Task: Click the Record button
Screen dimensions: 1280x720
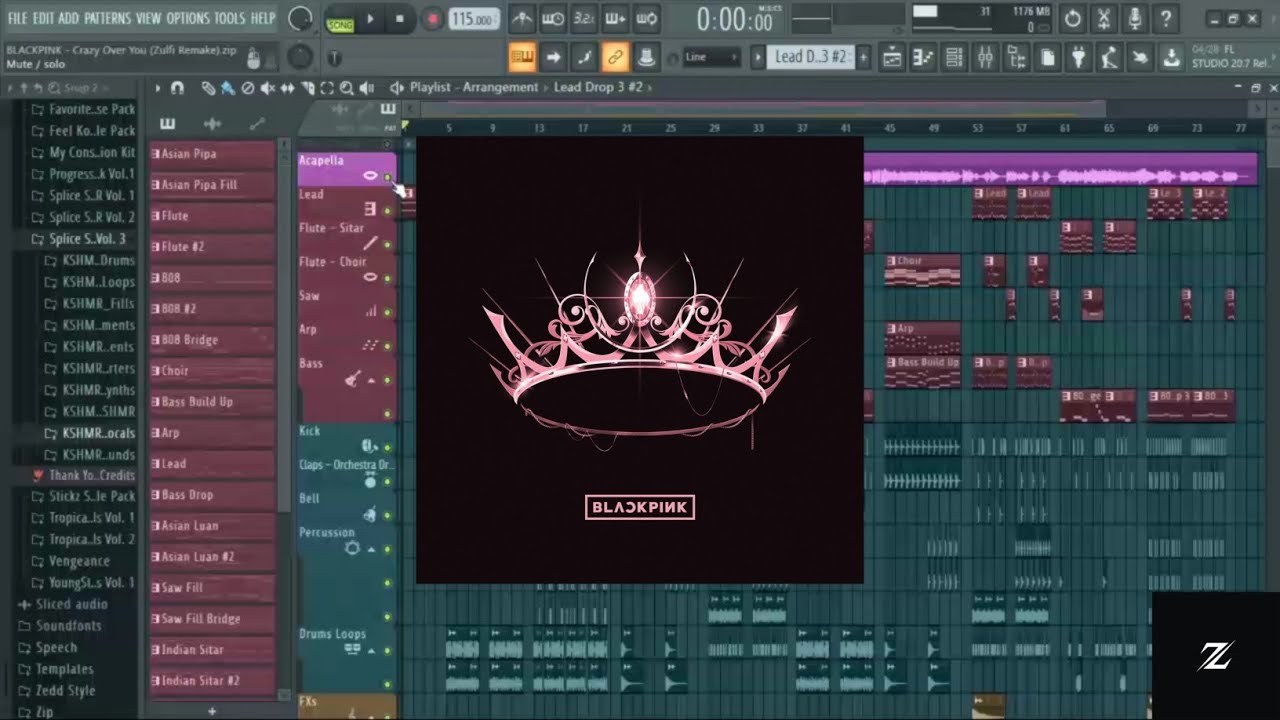Action: click(x=432, y=18)
